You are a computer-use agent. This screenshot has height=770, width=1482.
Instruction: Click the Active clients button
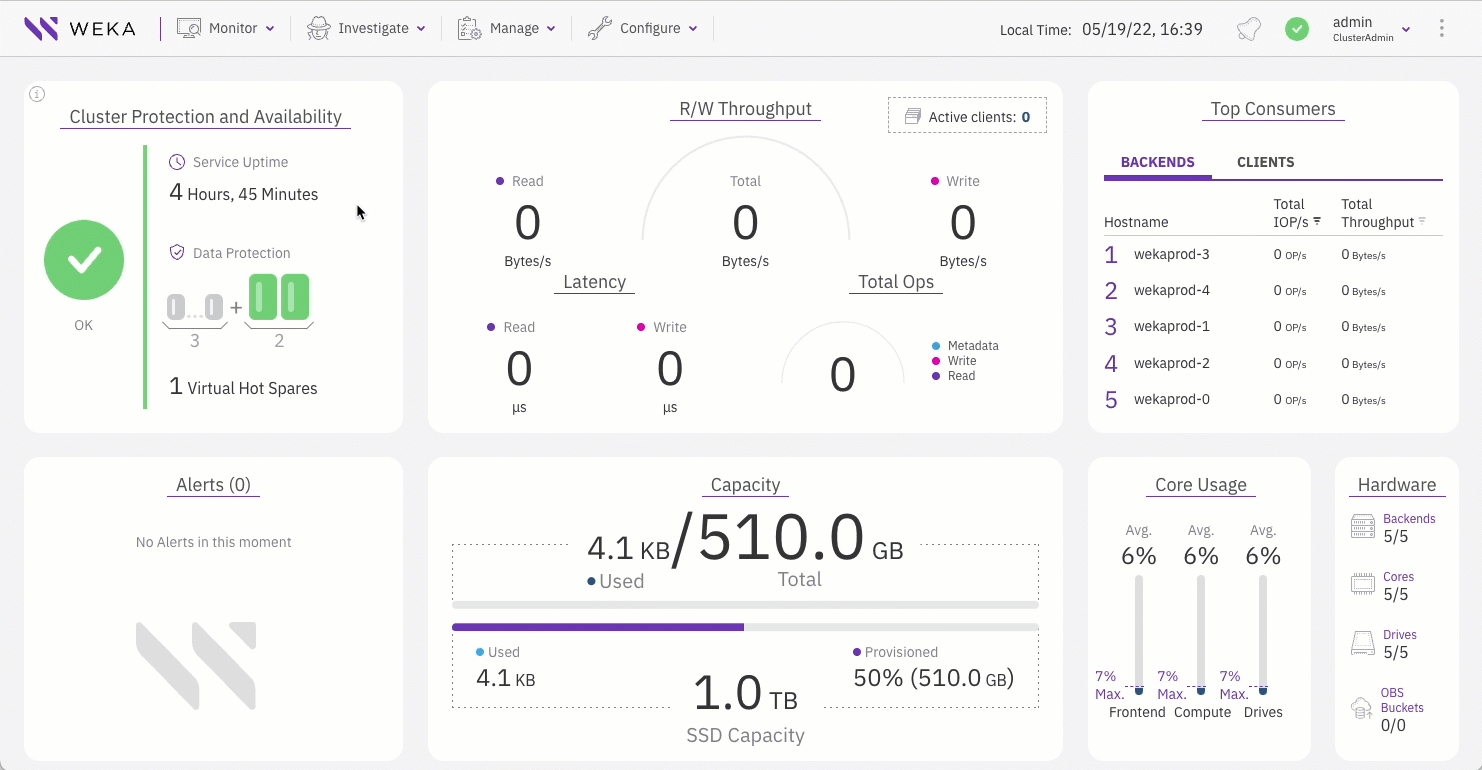[x=967, y=117]
